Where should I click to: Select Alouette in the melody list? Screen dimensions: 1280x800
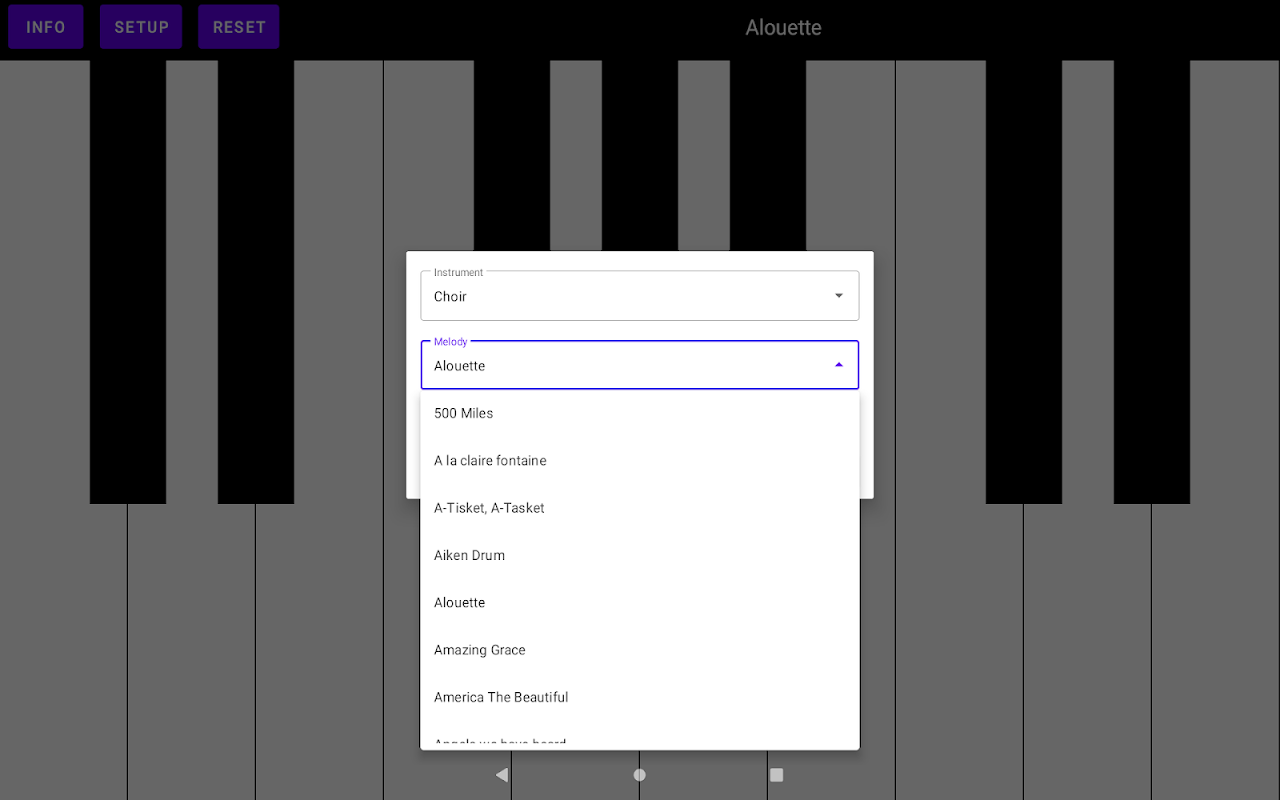[x=640, y=602]
